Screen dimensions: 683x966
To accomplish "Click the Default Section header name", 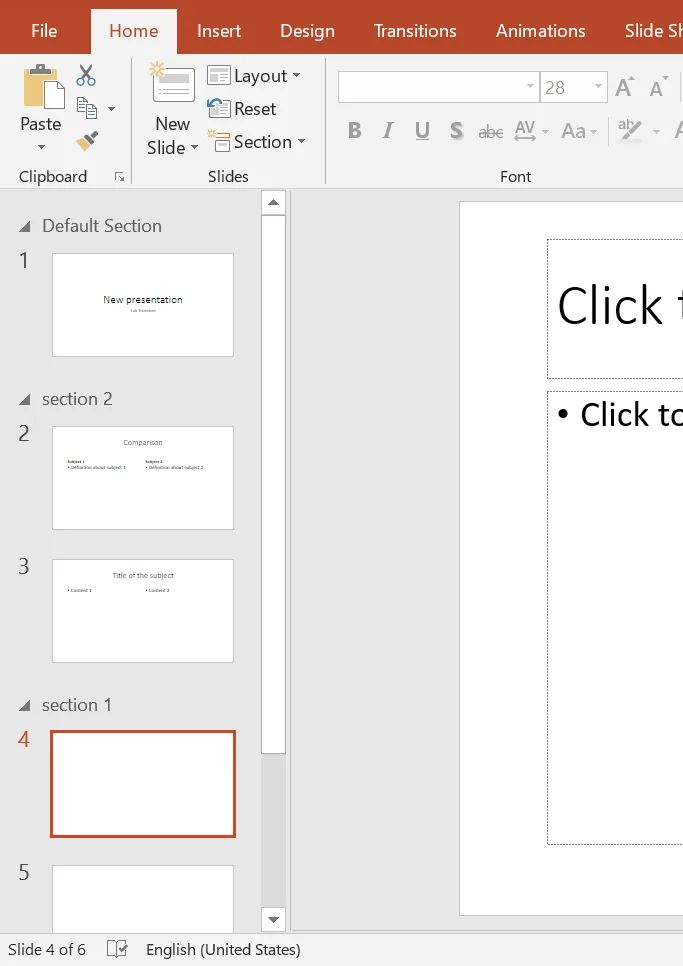I will coord(102,226).
